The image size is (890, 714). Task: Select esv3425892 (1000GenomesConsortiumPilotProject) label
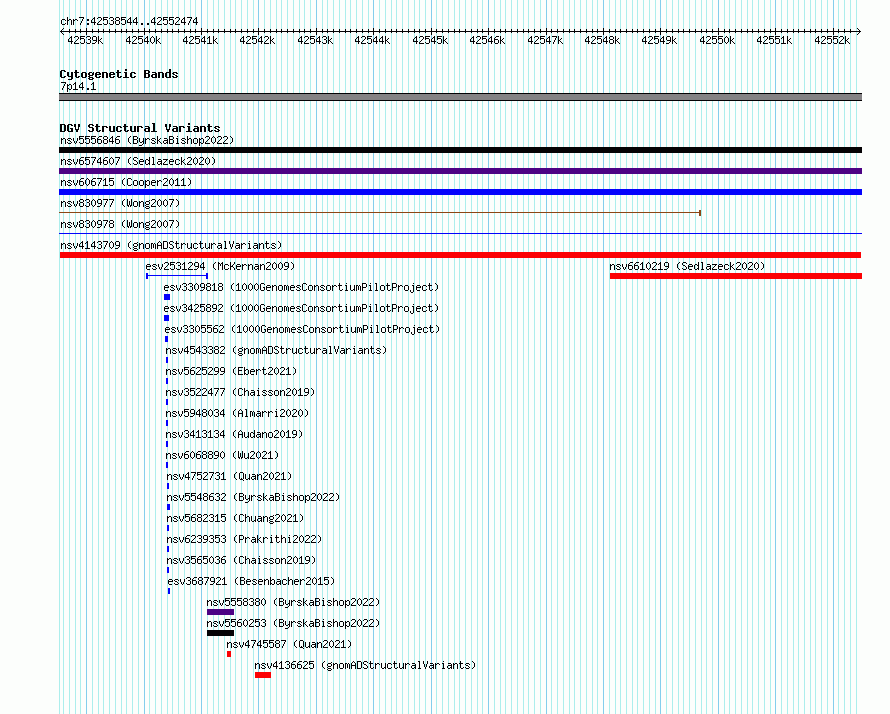(301, 308)
